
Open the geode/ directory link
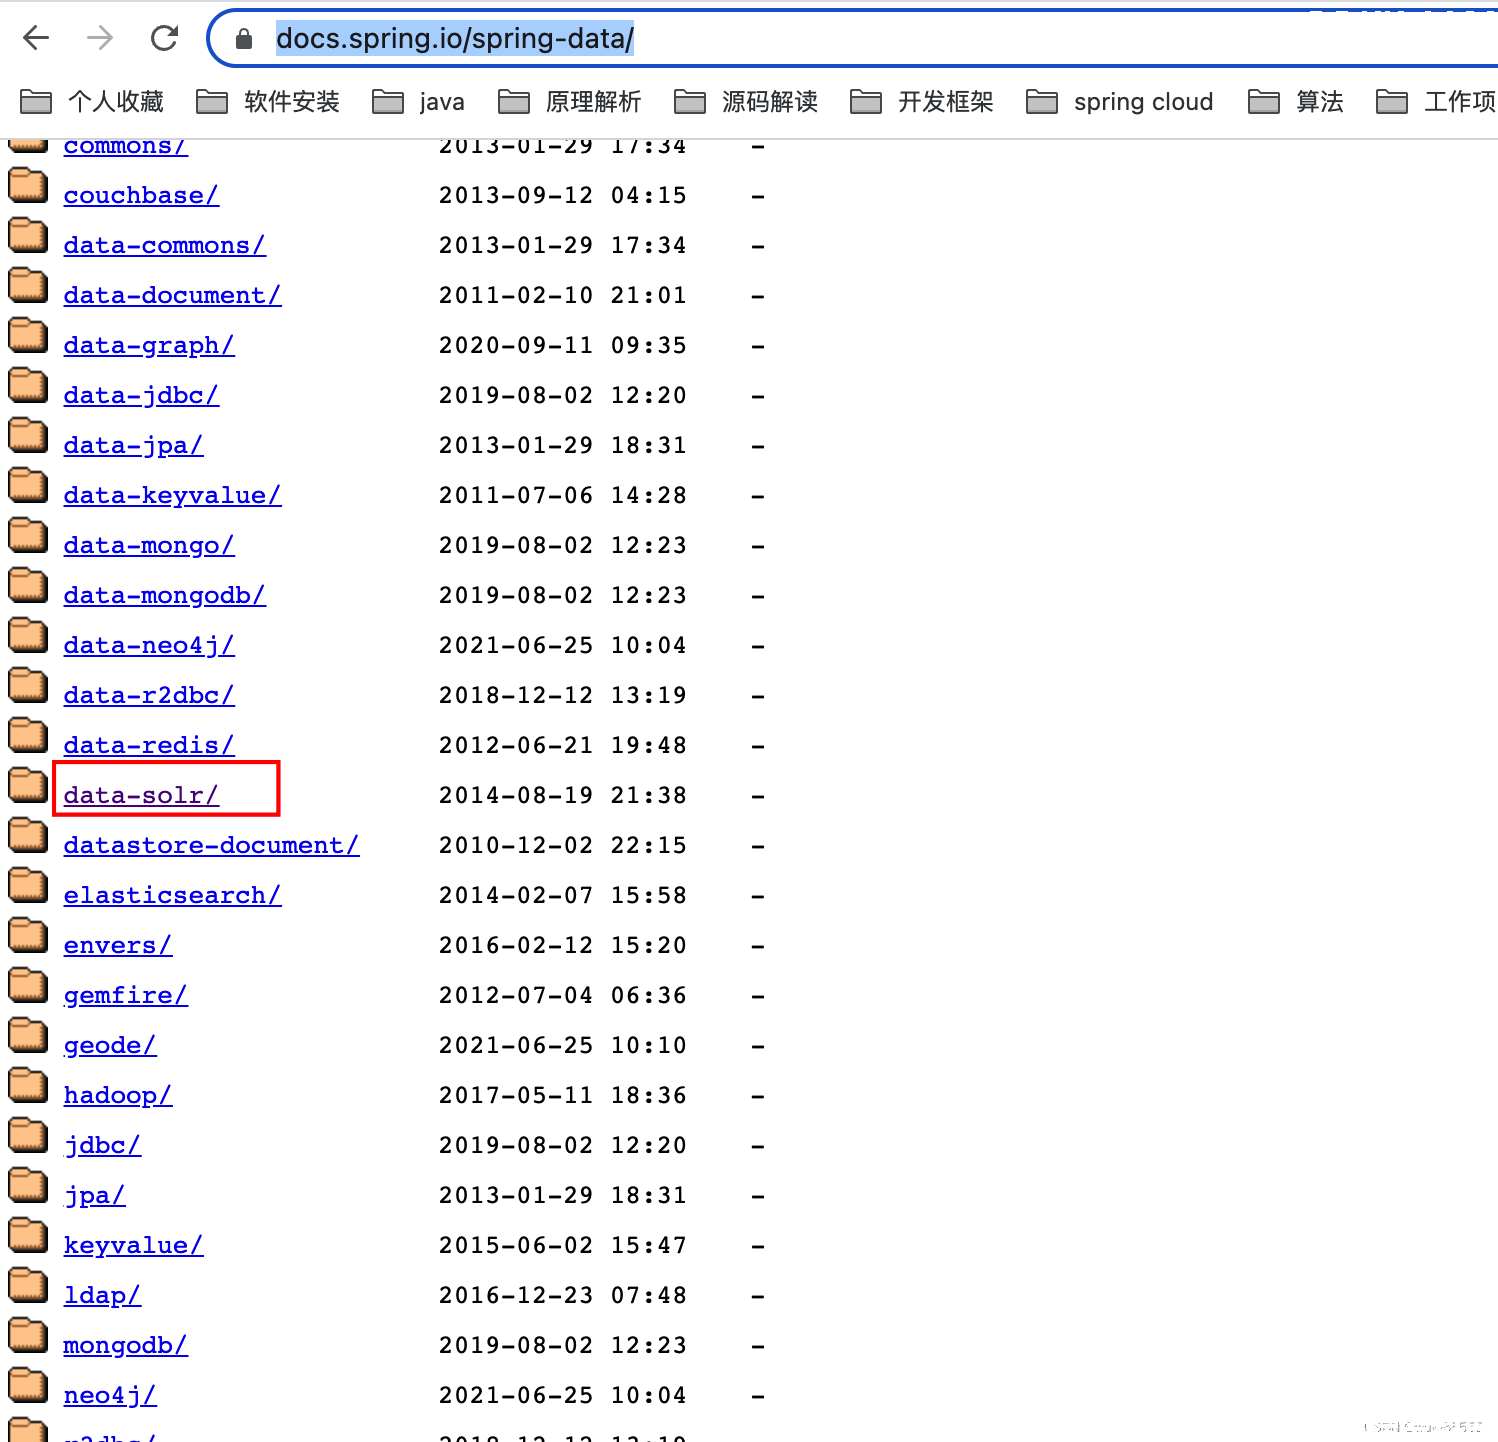[x=110, y=1045]
